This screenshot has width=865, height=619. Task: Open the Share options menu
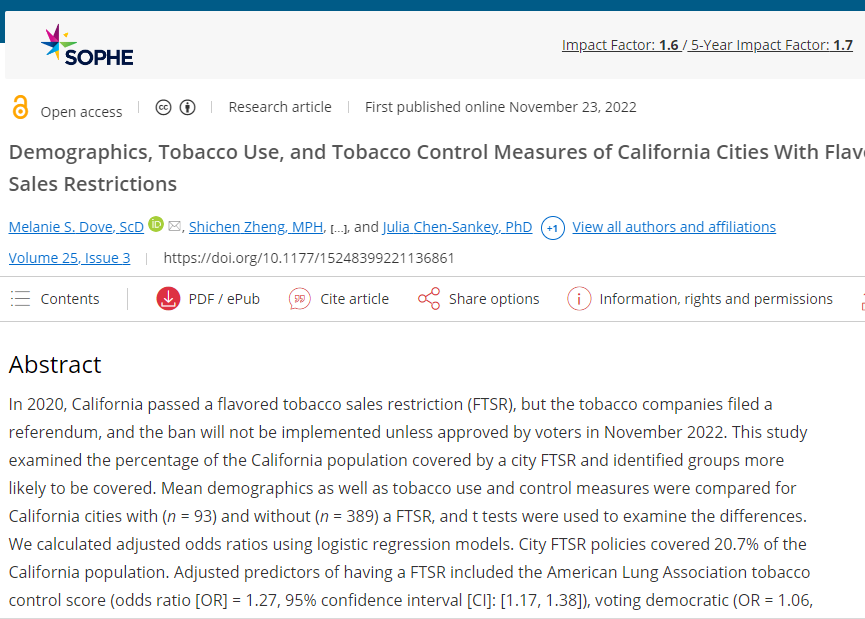(x=494, y=299)
